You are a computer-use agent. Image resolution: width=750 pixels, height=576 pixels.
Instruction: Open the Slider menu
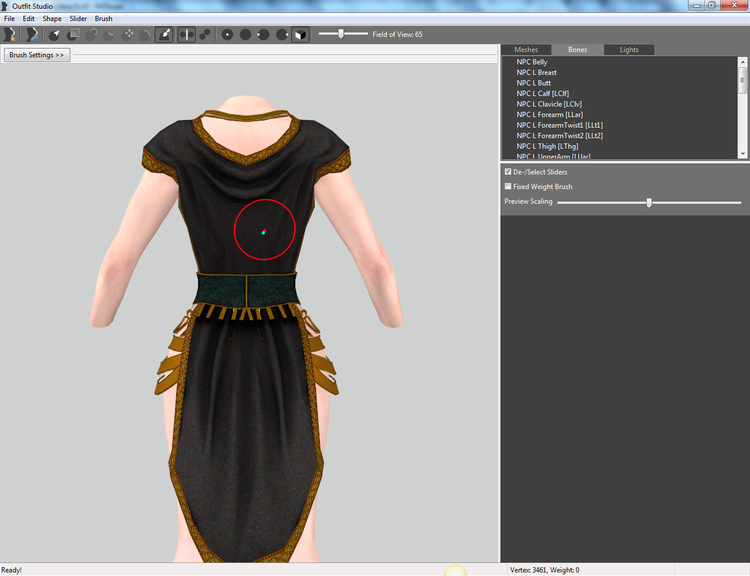tap(78, 19)
